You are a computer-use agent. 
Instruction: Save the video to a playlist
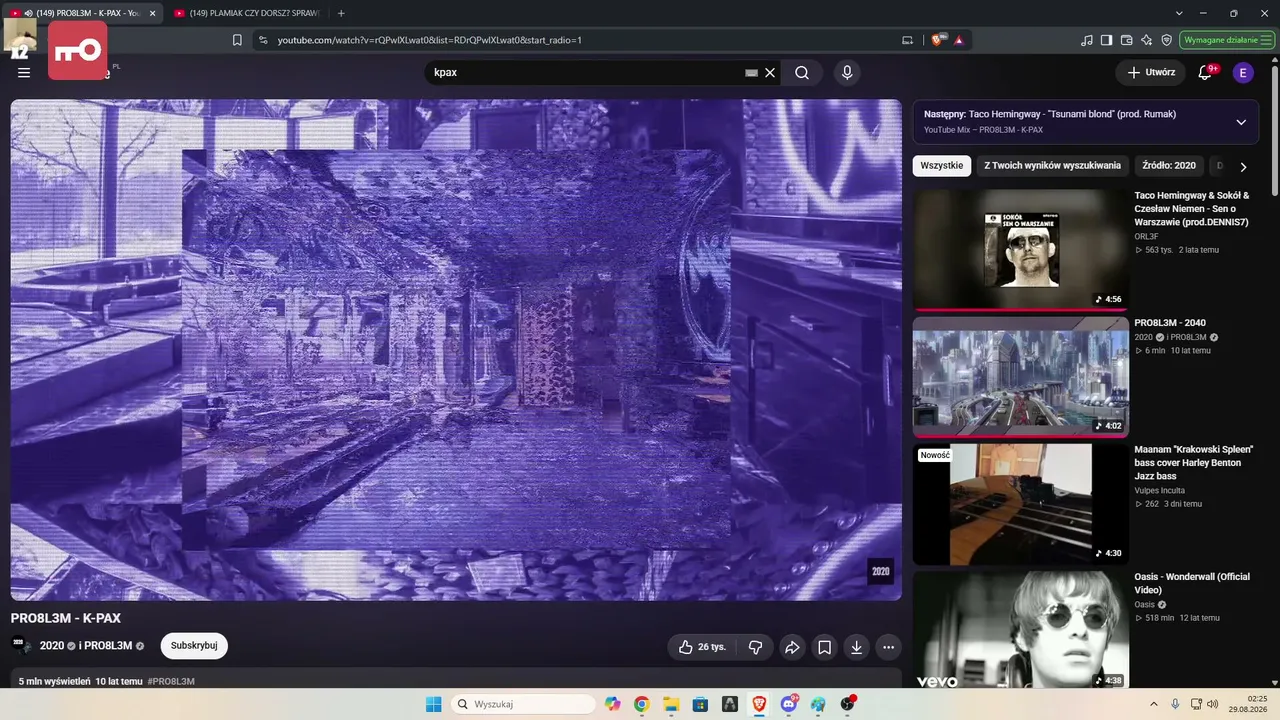[824, 647]
